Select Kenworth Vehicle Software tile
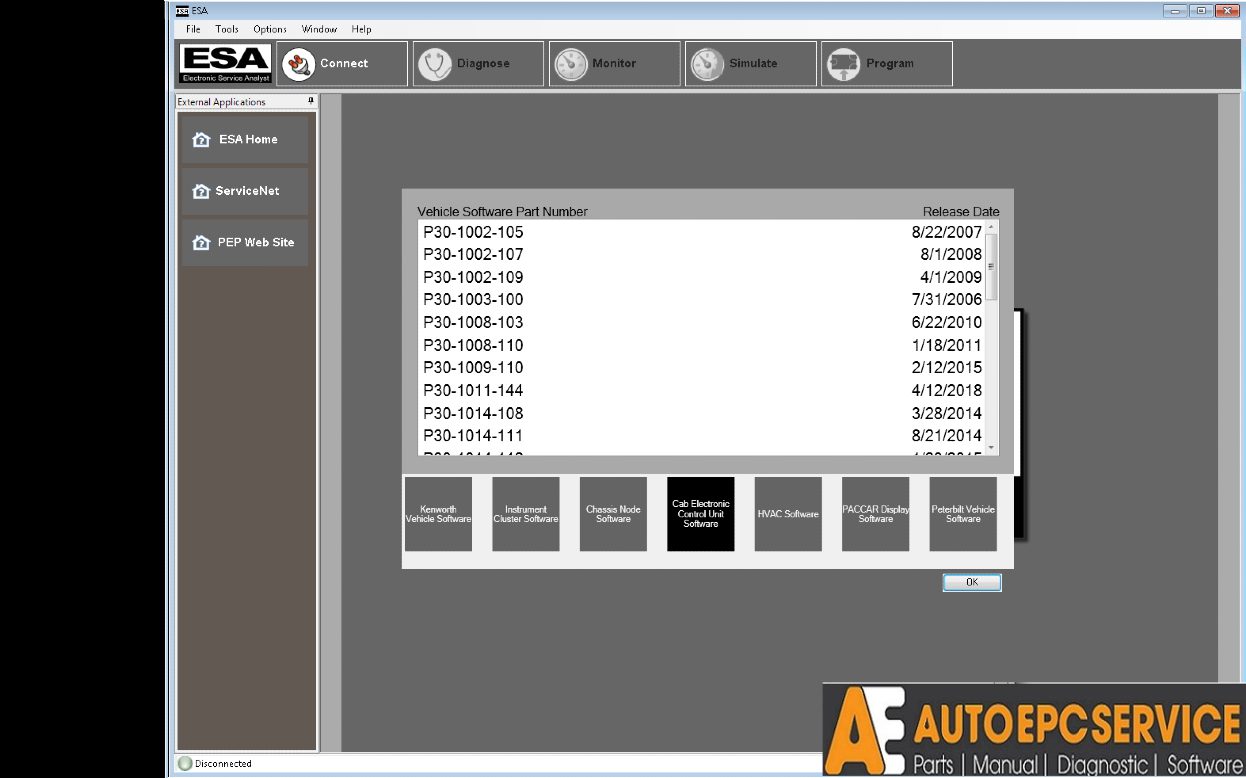This screenshot has height=778, width=1246. (438, 514)
